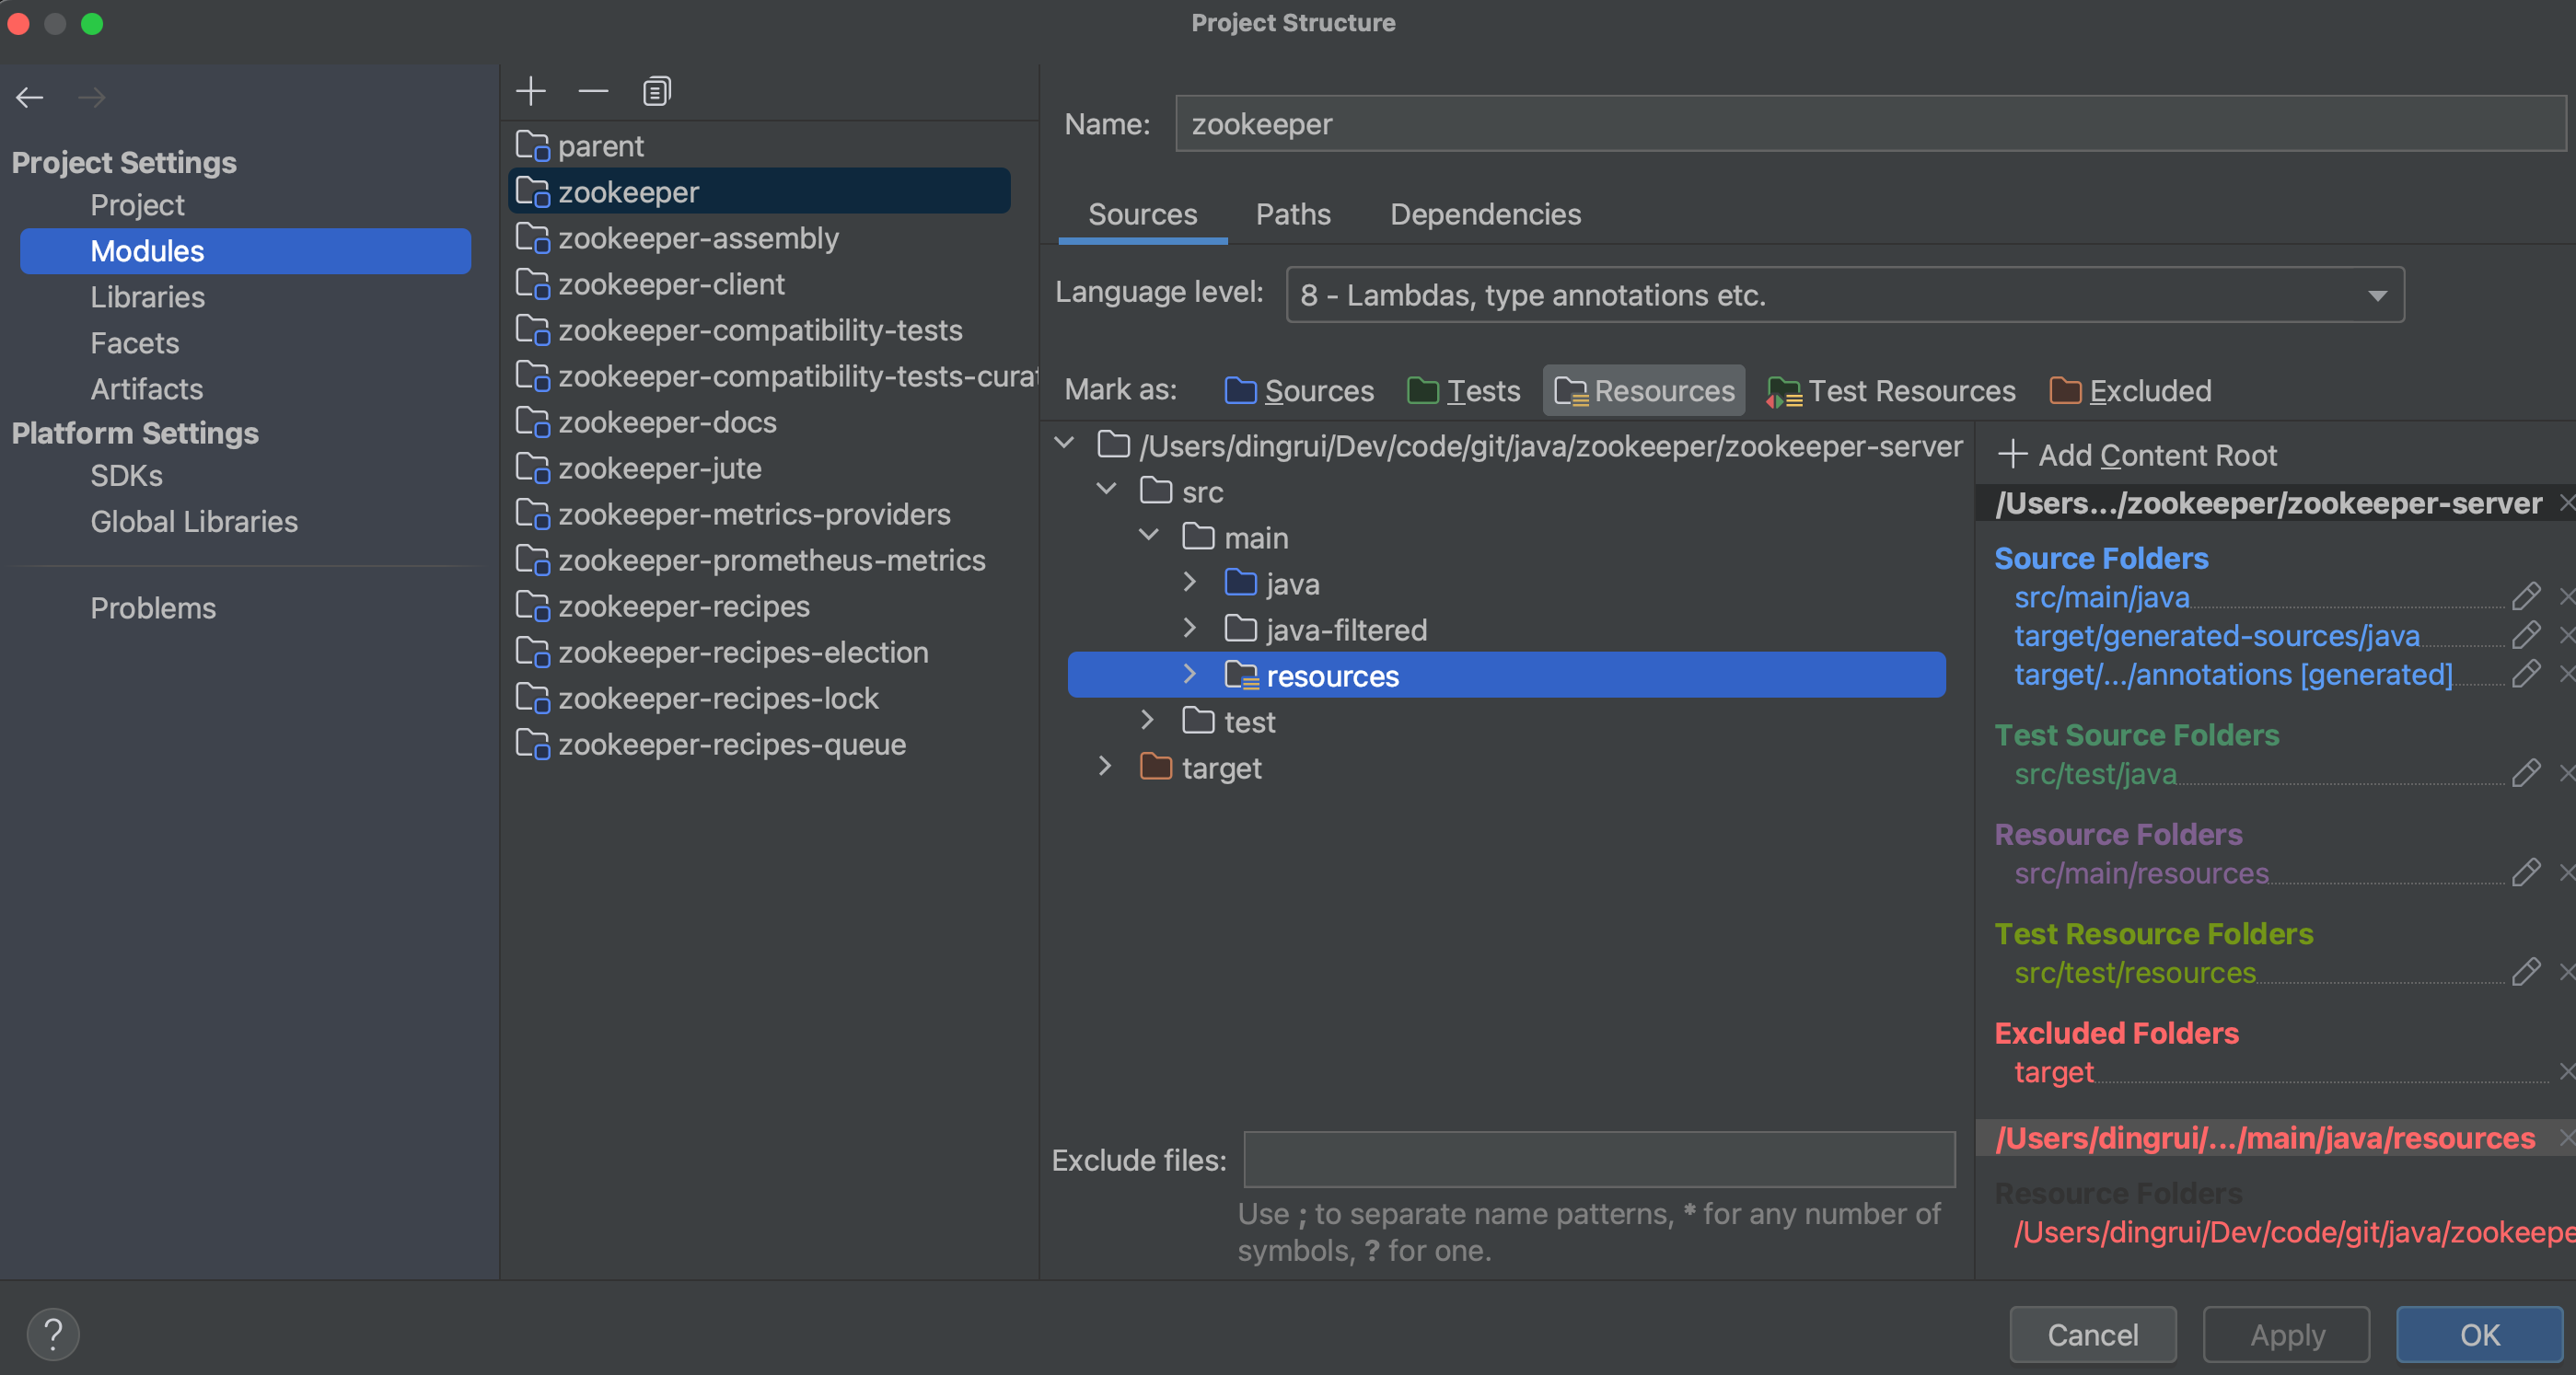
Task: Click the add module plus icon
Action: tap(530, 91)
